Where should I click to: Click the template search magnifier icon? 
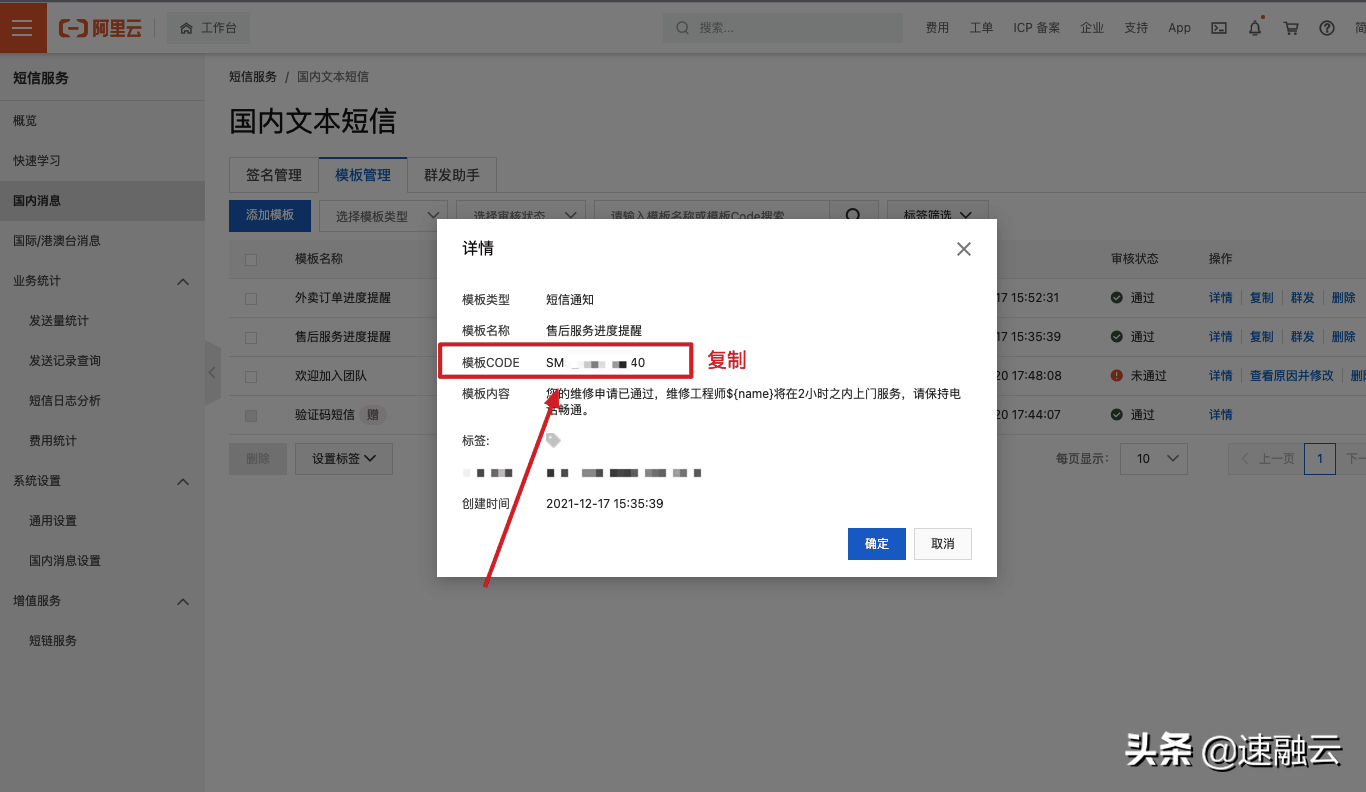pos(854,215)
